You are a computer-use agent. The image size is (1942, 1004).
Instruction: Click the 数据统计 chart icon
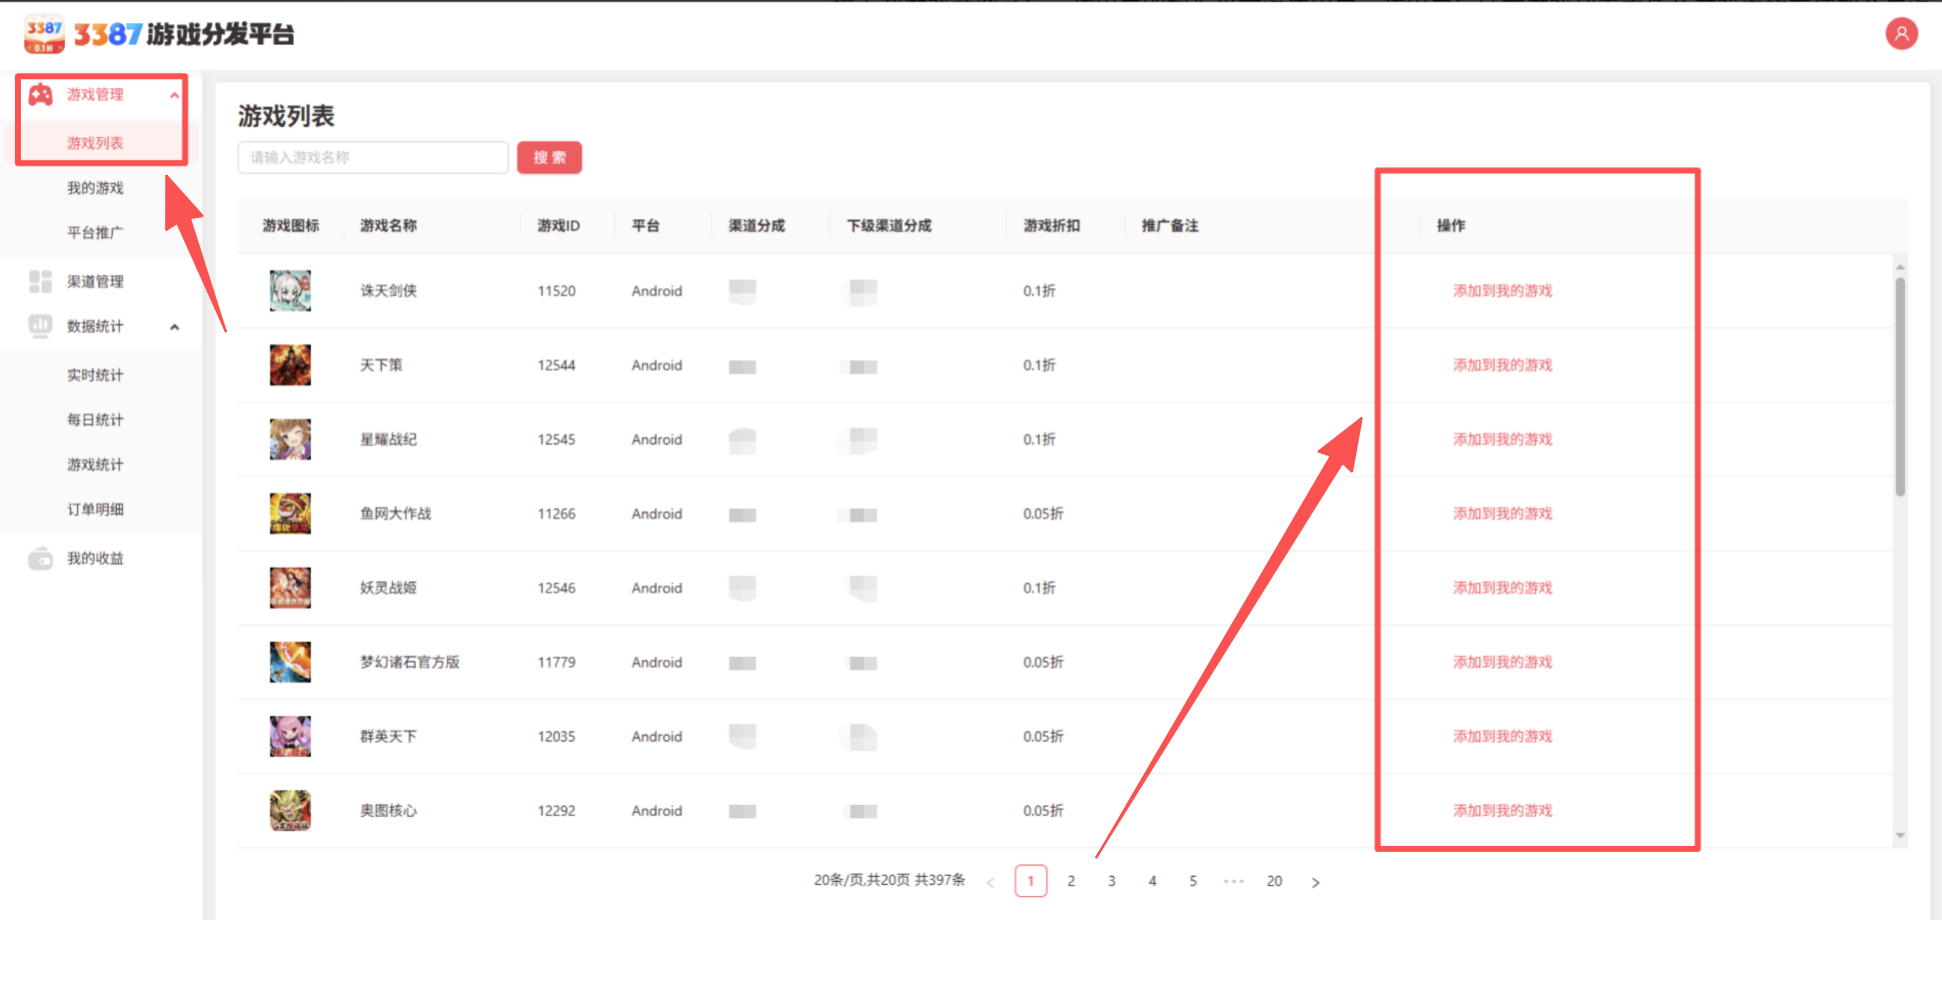(x=40, y=326)
